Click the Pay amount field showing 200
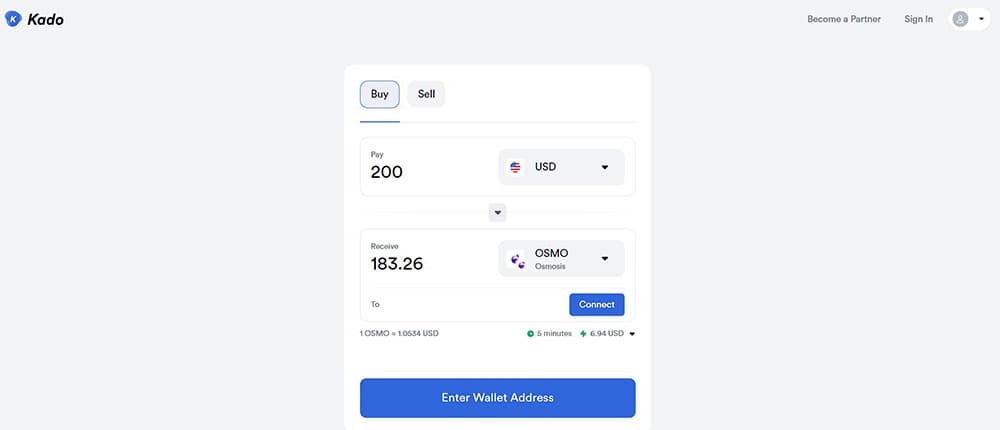1000x430 pixels. click(427, 167)
